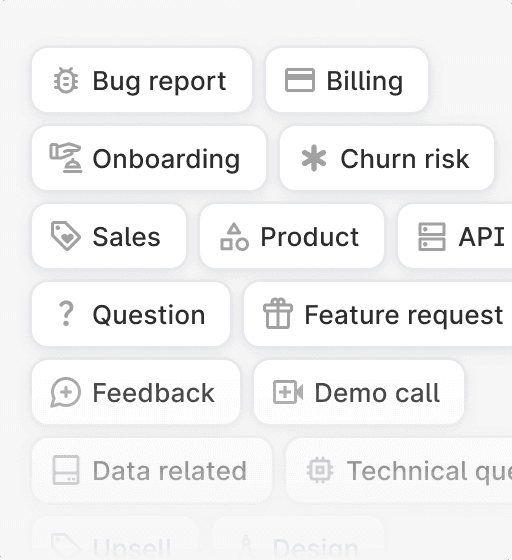Click the asterisk icon on Churn risk
512x560 pixels.
click(x=313, y=158)
